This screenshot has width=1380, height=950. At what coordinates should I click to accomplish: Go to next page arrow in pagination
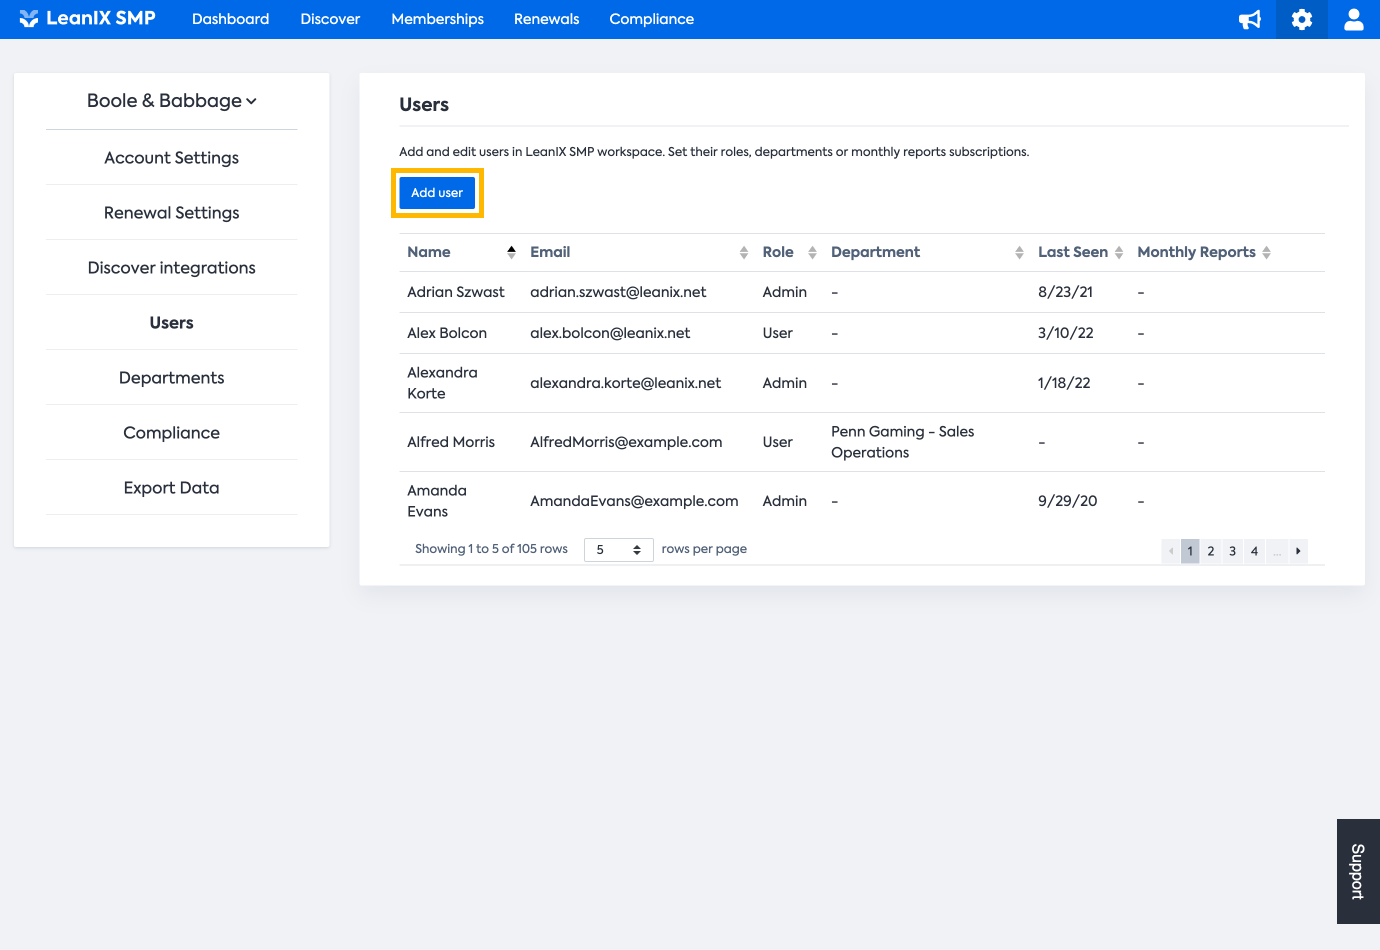pyautogui.click(x=1298, y=551)
